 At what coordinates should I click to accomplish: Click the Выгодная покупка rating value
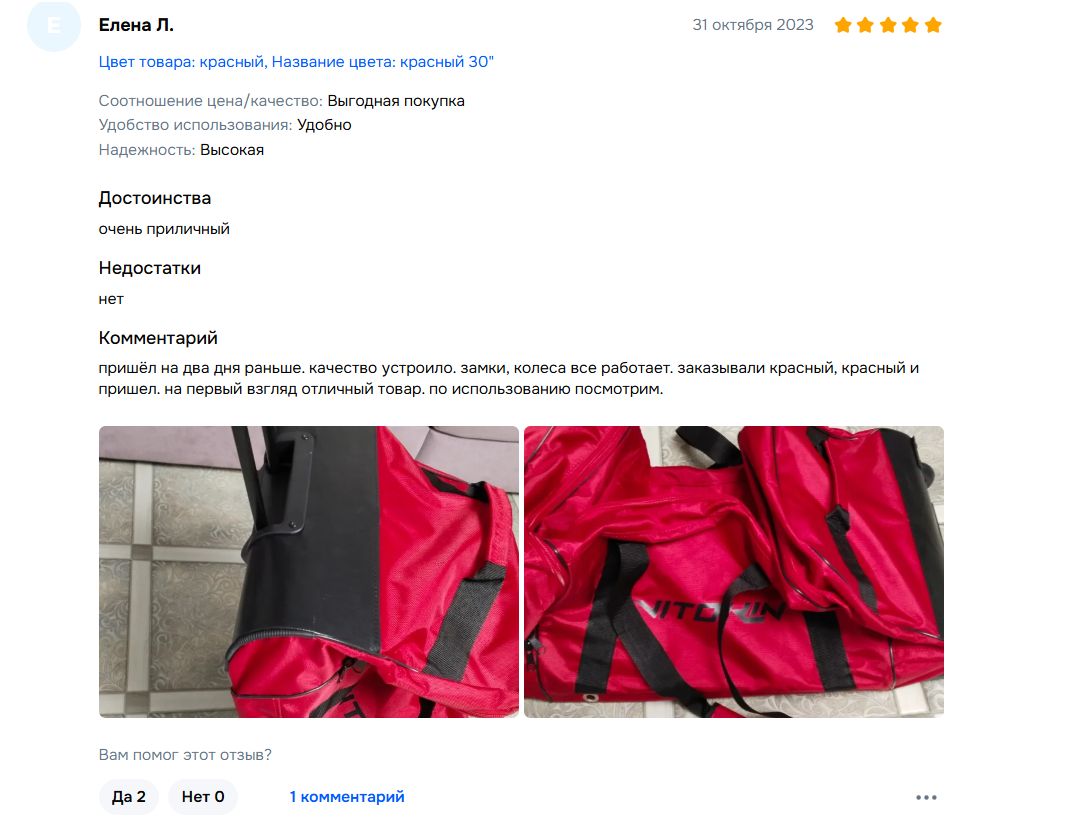point(396,101)
